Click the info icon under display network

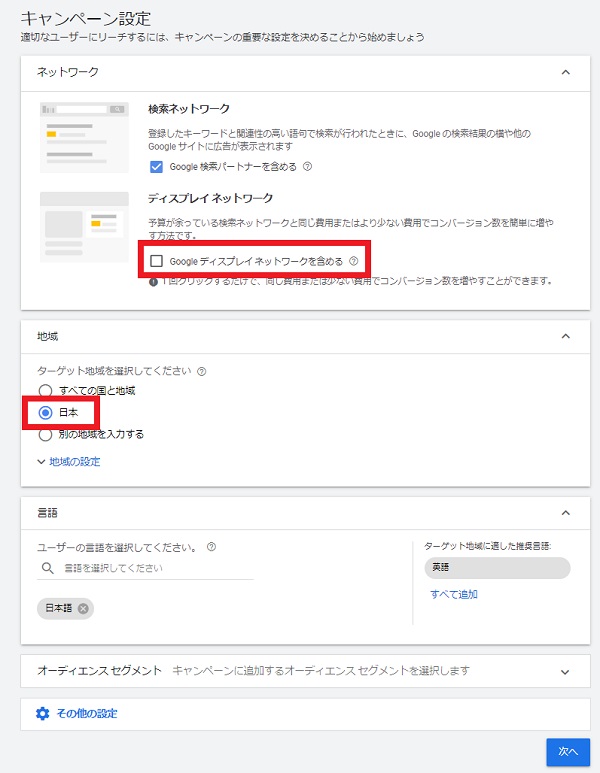coord(153,282)
